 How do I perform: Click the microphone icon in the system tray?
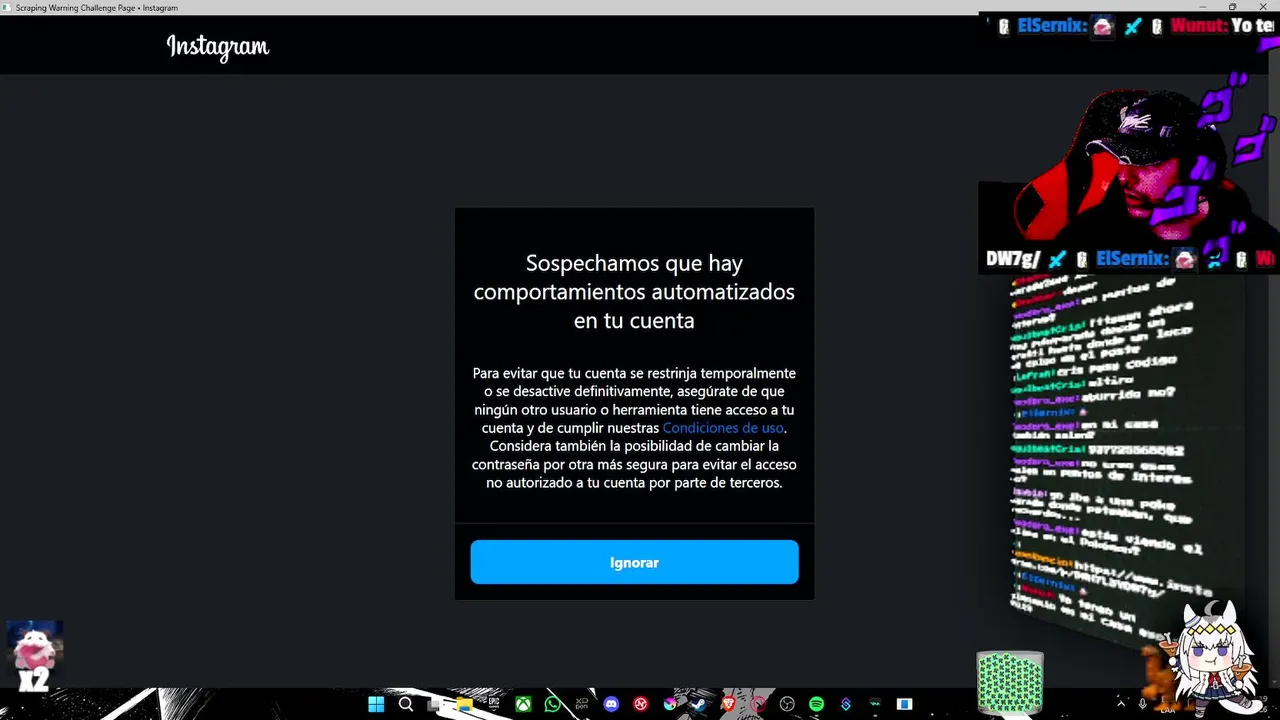[x=1143, y=704]
